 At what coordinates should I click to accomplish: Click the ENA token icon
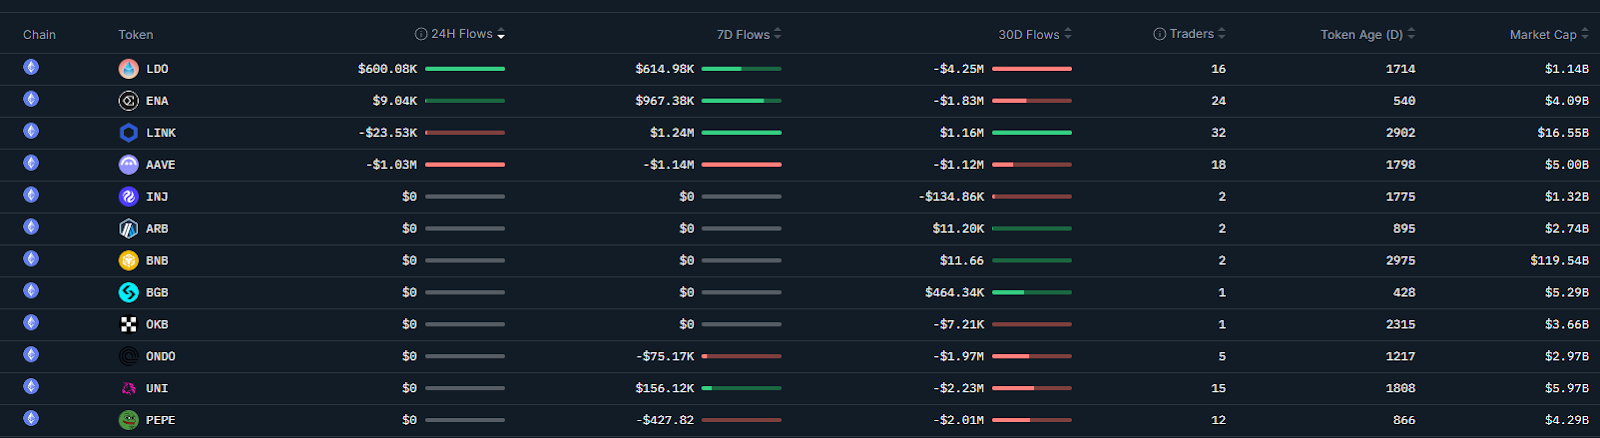(x=128, y=101)
